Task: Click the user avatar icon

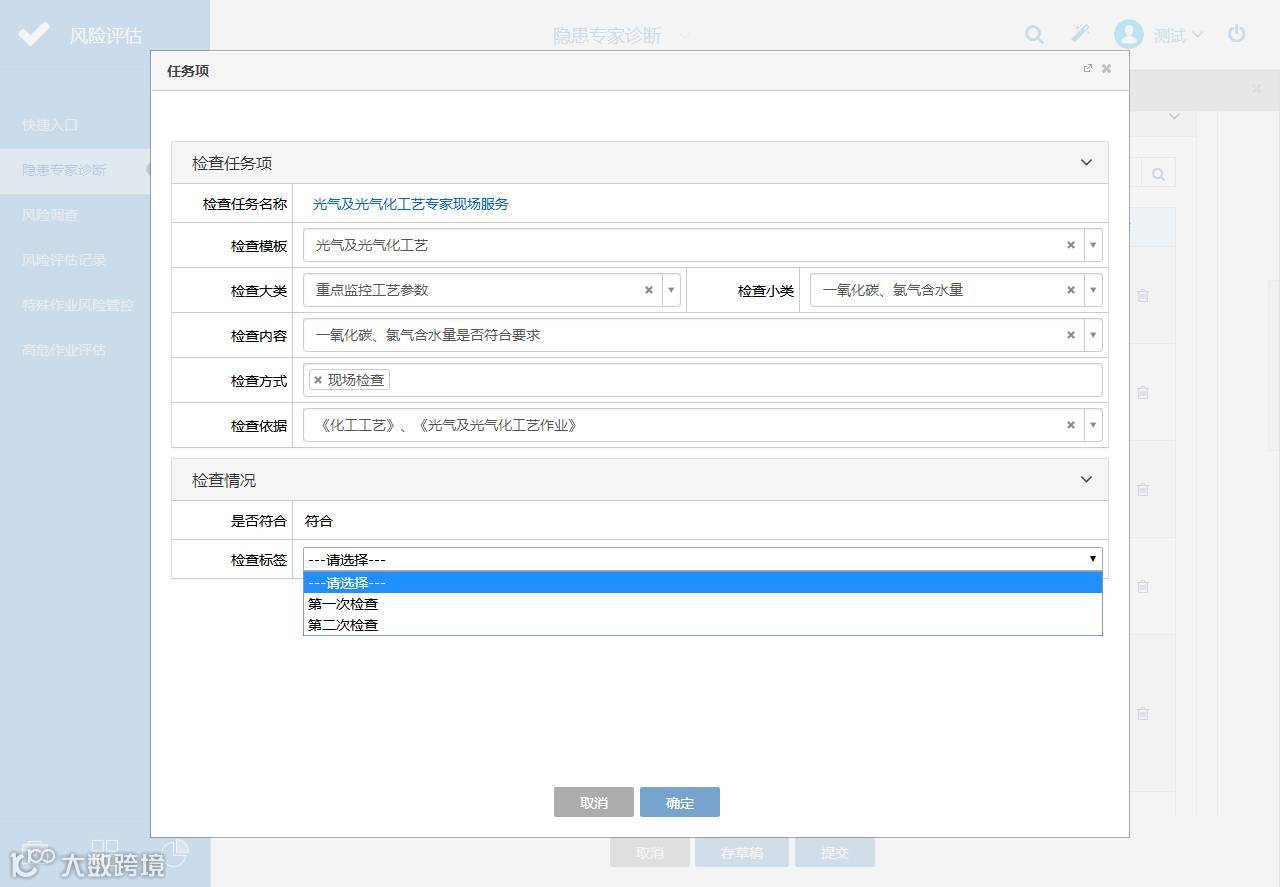Action: point(1129,34)
